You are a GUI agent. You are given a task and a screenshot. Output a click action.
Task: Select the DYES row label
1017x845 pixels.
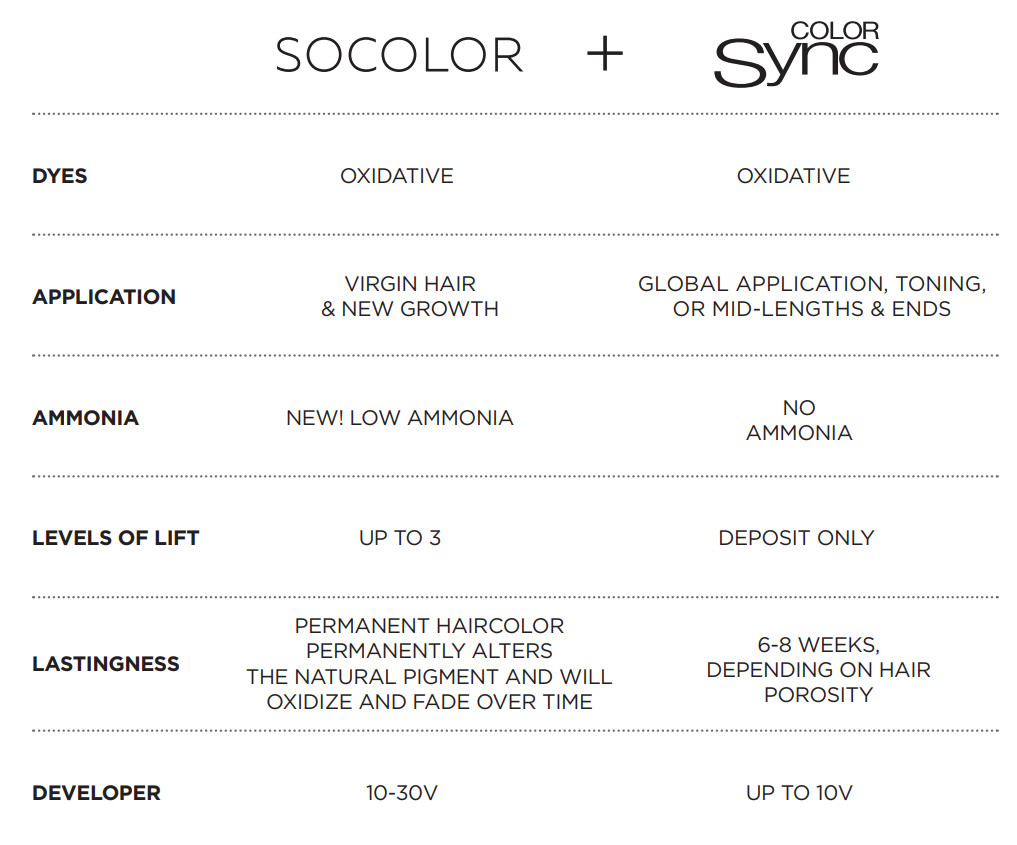pos(60,176)
